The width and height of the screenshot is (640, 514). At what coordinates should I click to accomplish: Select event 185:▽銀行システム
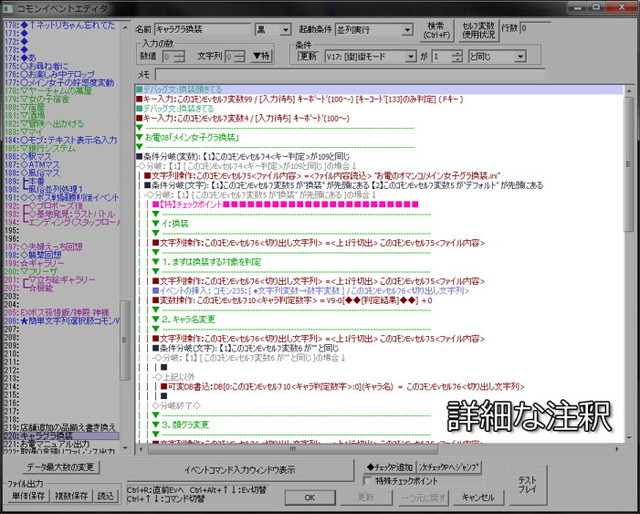pos(61,148)
